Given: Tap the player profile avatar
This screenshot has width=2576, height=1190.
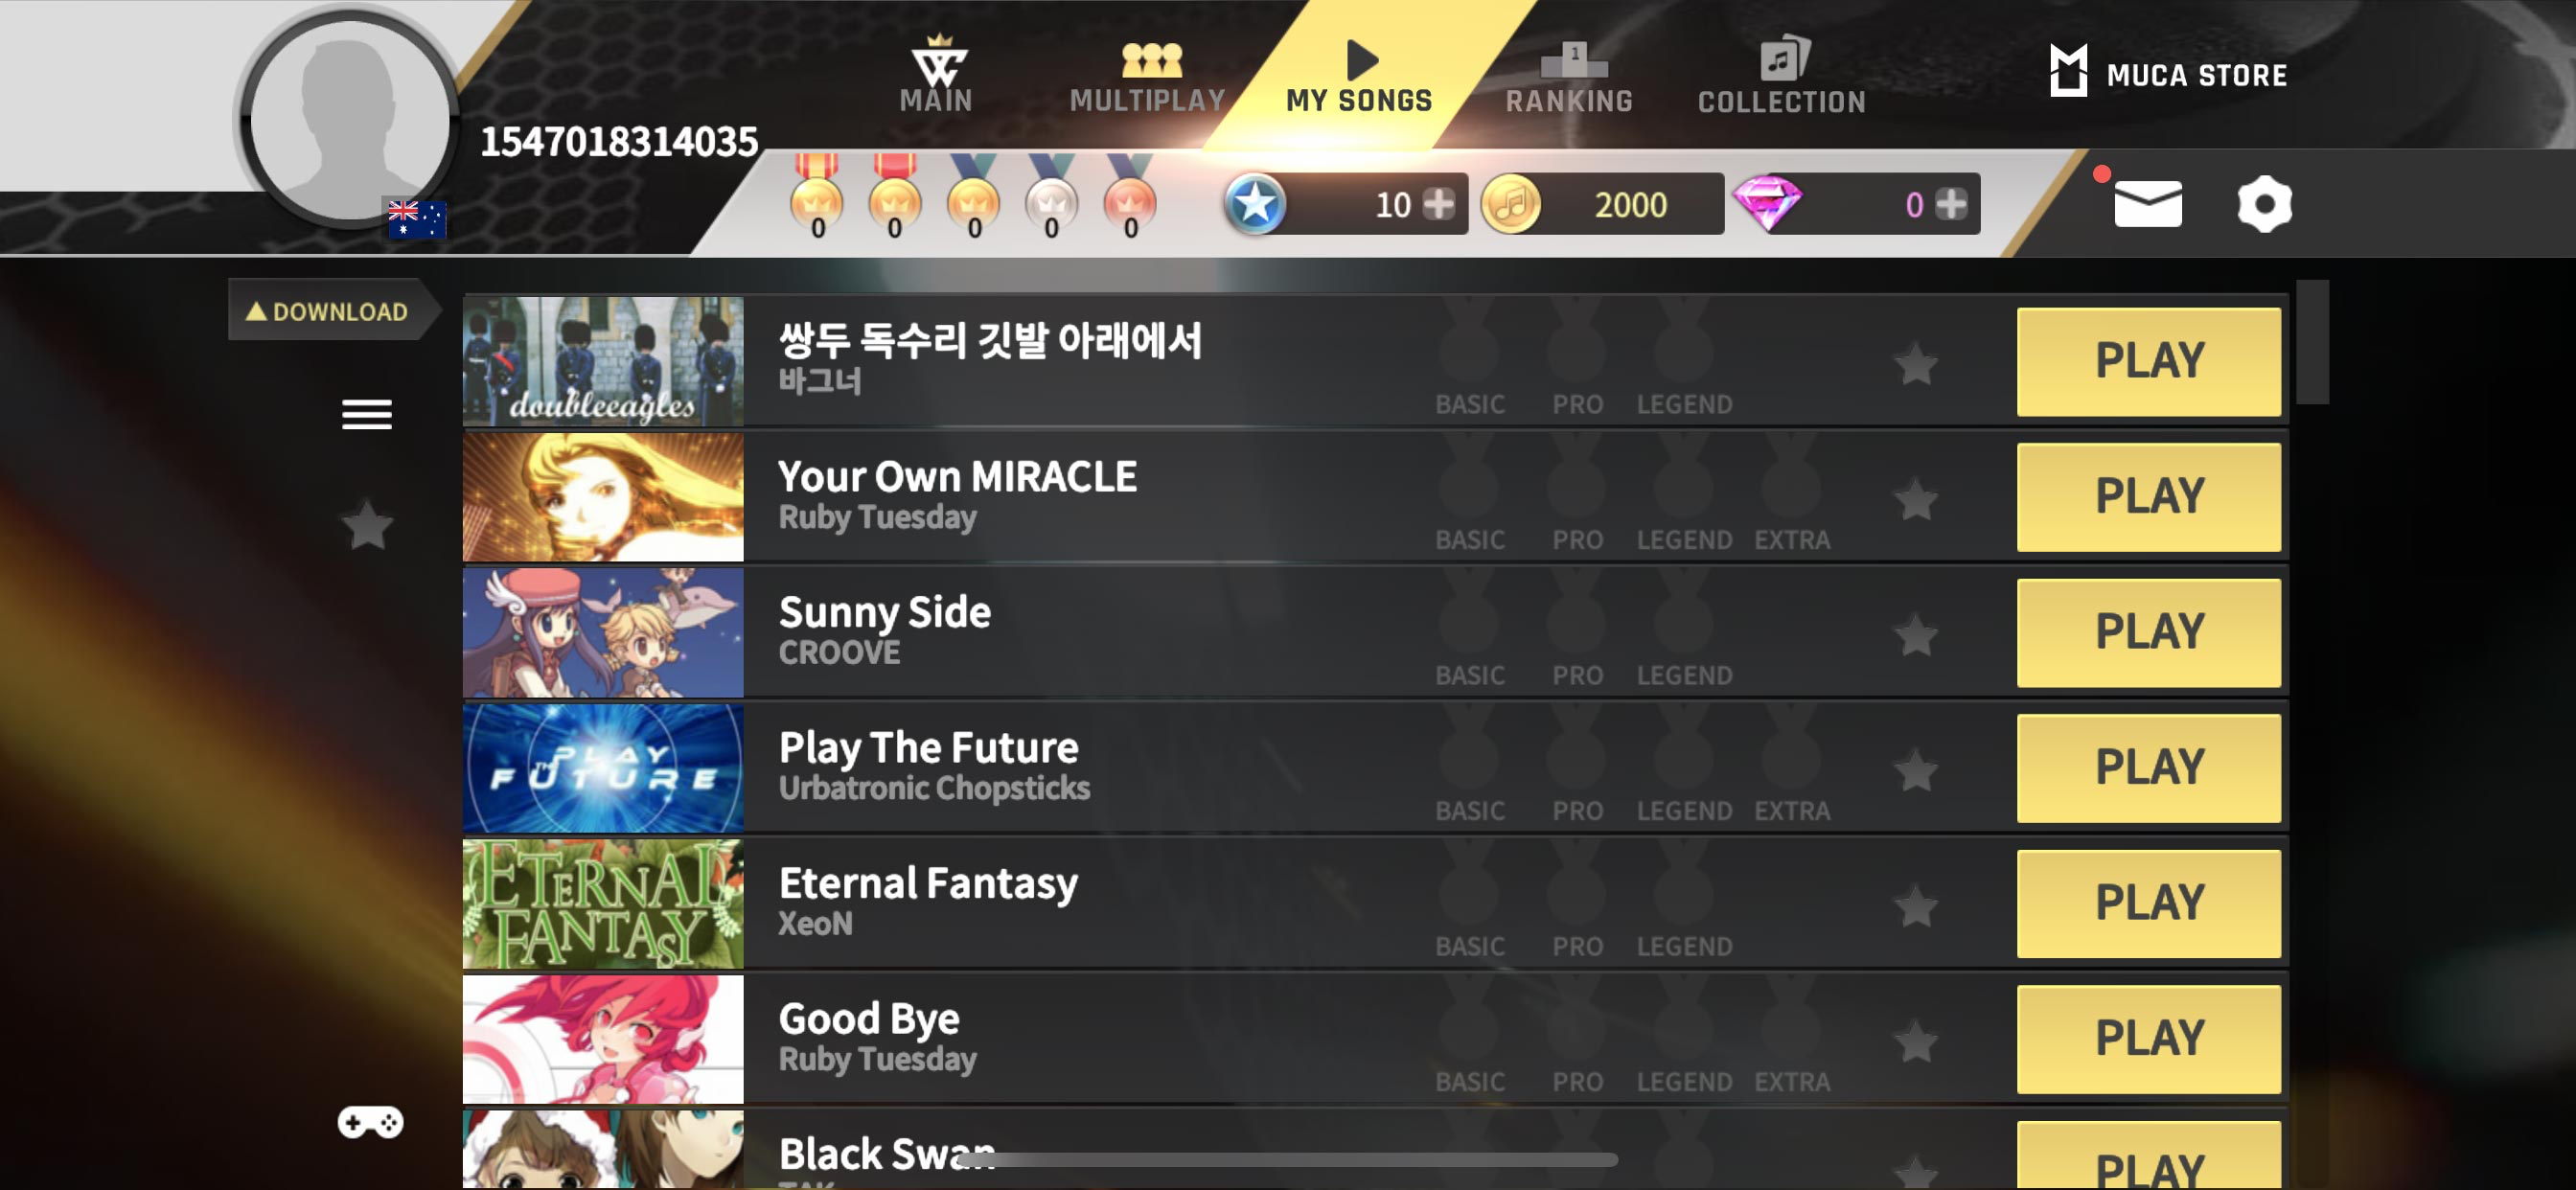Looking at the screenshot, I should (x=349, y=120).
